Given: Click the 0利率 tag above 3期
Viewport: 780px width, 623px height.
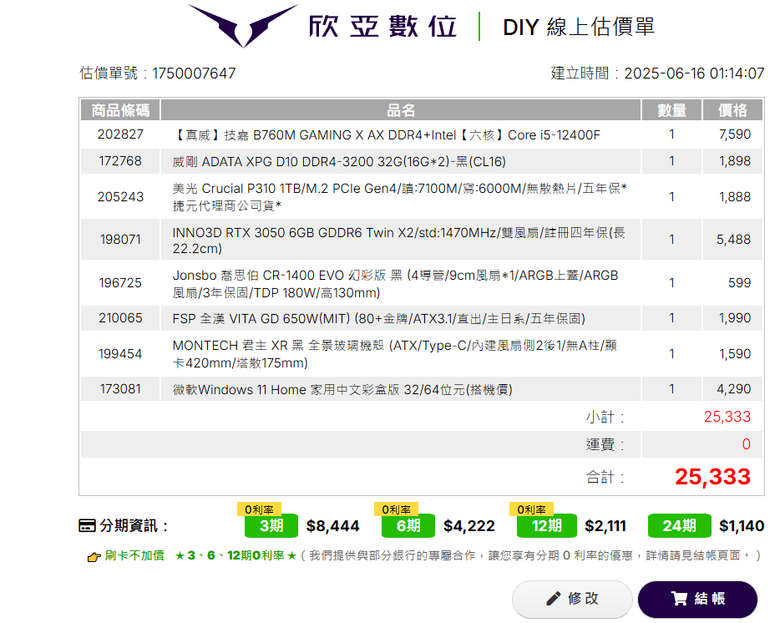Looking at the screenshot, I should [x=259, y=509].
